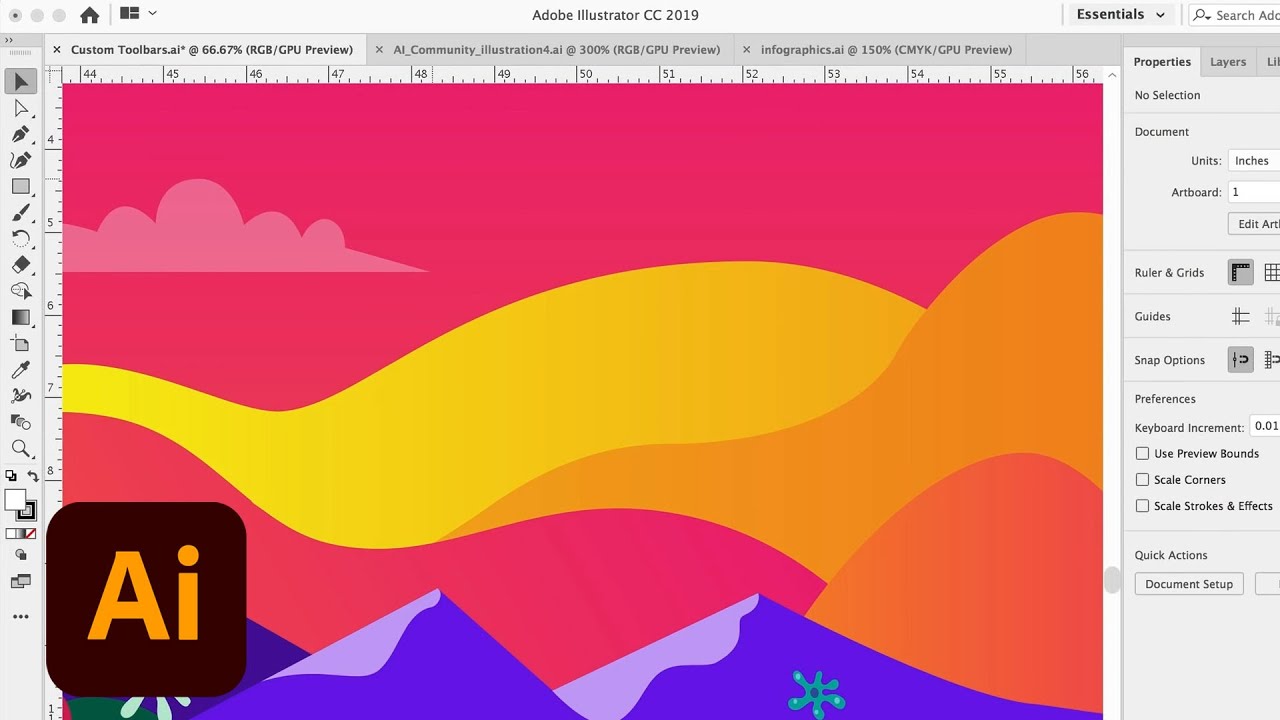
Task: Close the AI_Community_illustration4.ai tab
Action: tap(379, 49)
